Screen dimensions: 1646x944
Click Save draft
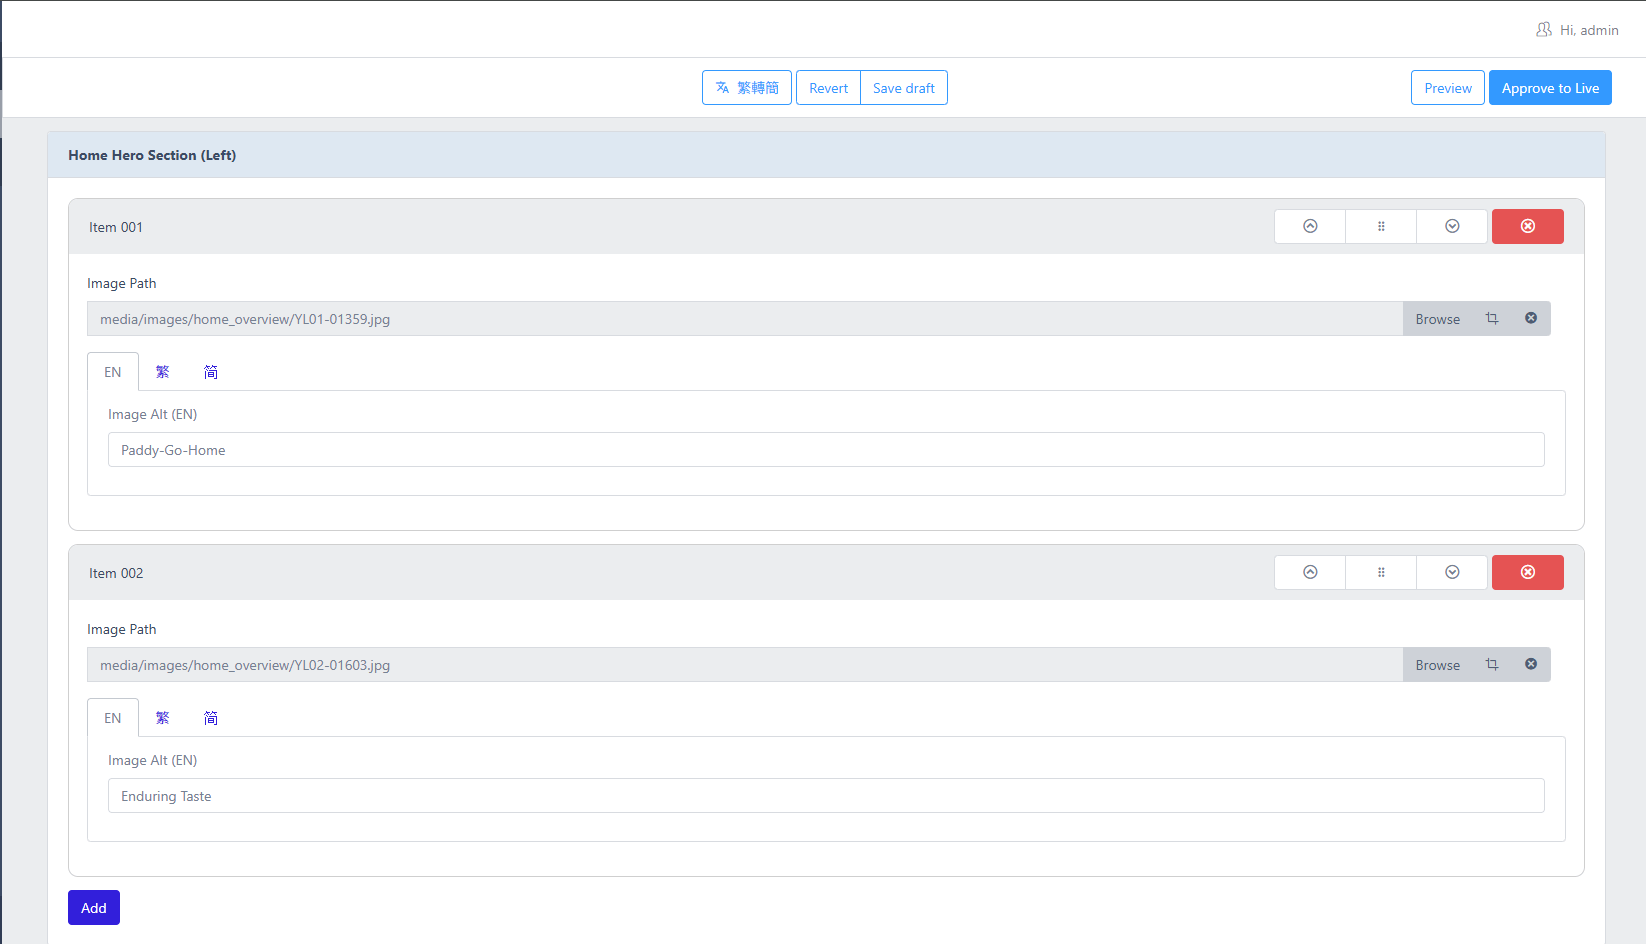tap(903, 87)
